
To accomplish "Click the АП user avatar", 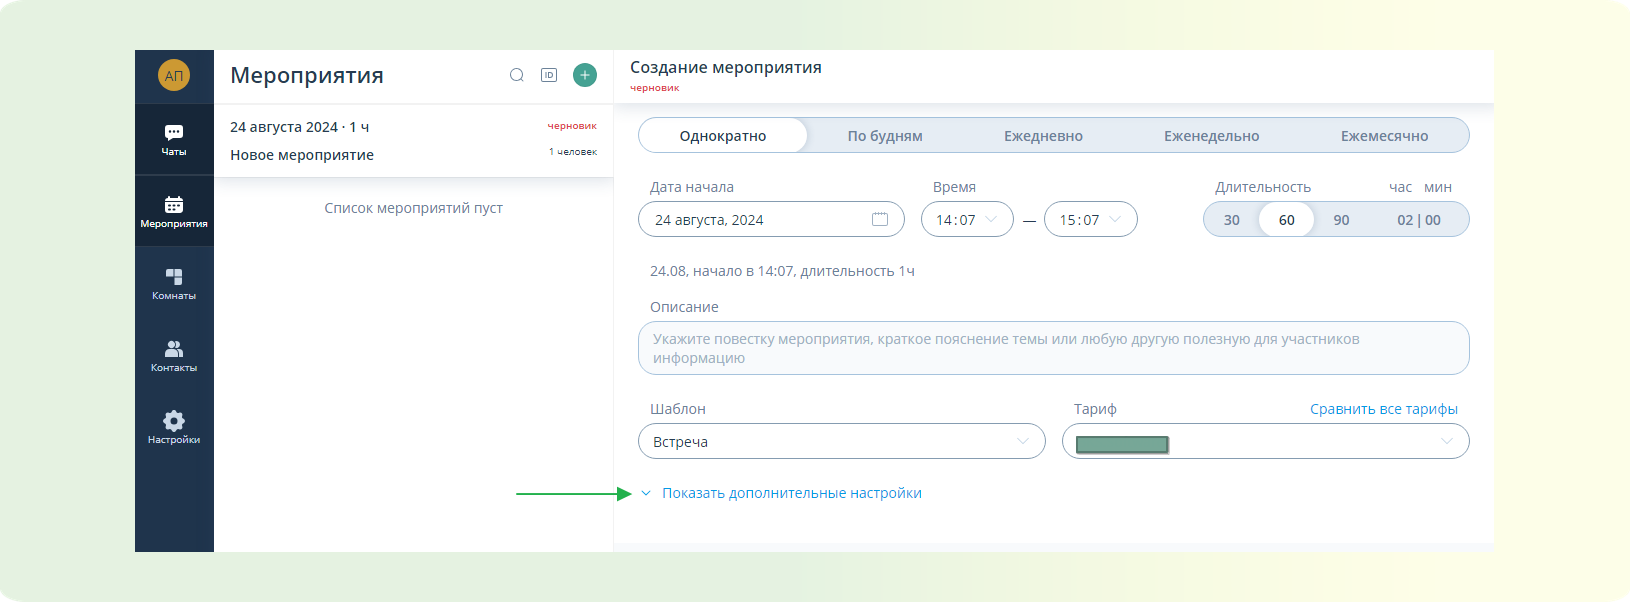I will 174,76.
